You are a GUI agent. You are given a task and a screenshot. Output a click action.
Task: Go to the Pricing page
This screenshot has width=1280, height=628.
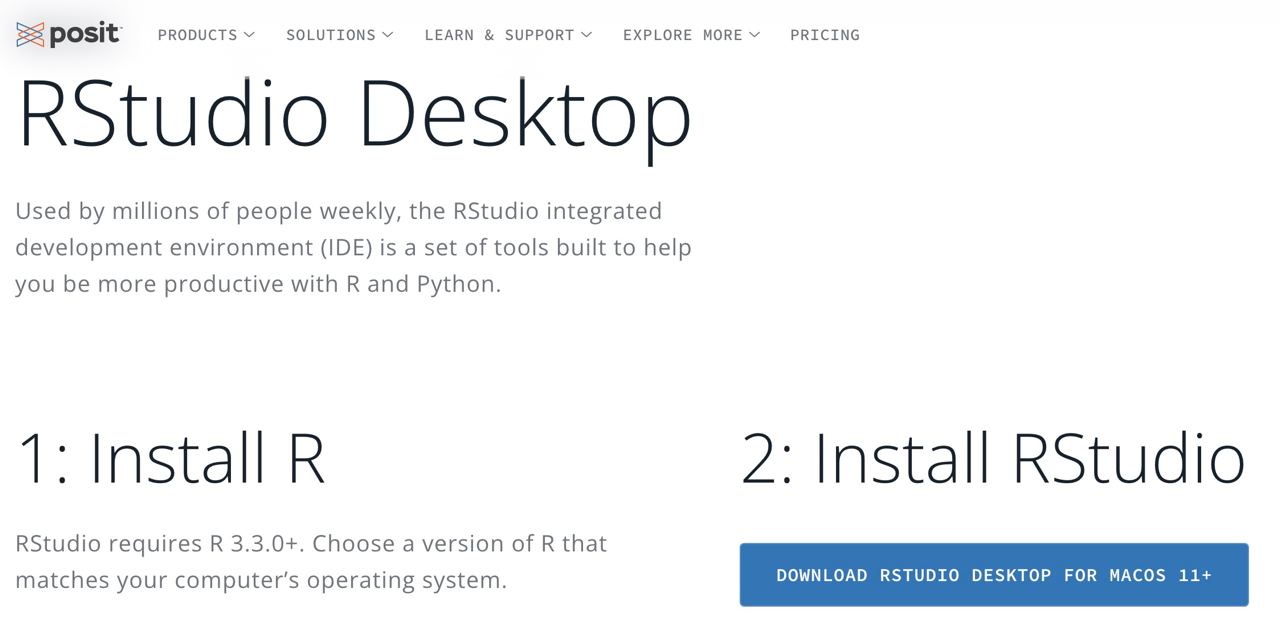click(x=824, y=35)
